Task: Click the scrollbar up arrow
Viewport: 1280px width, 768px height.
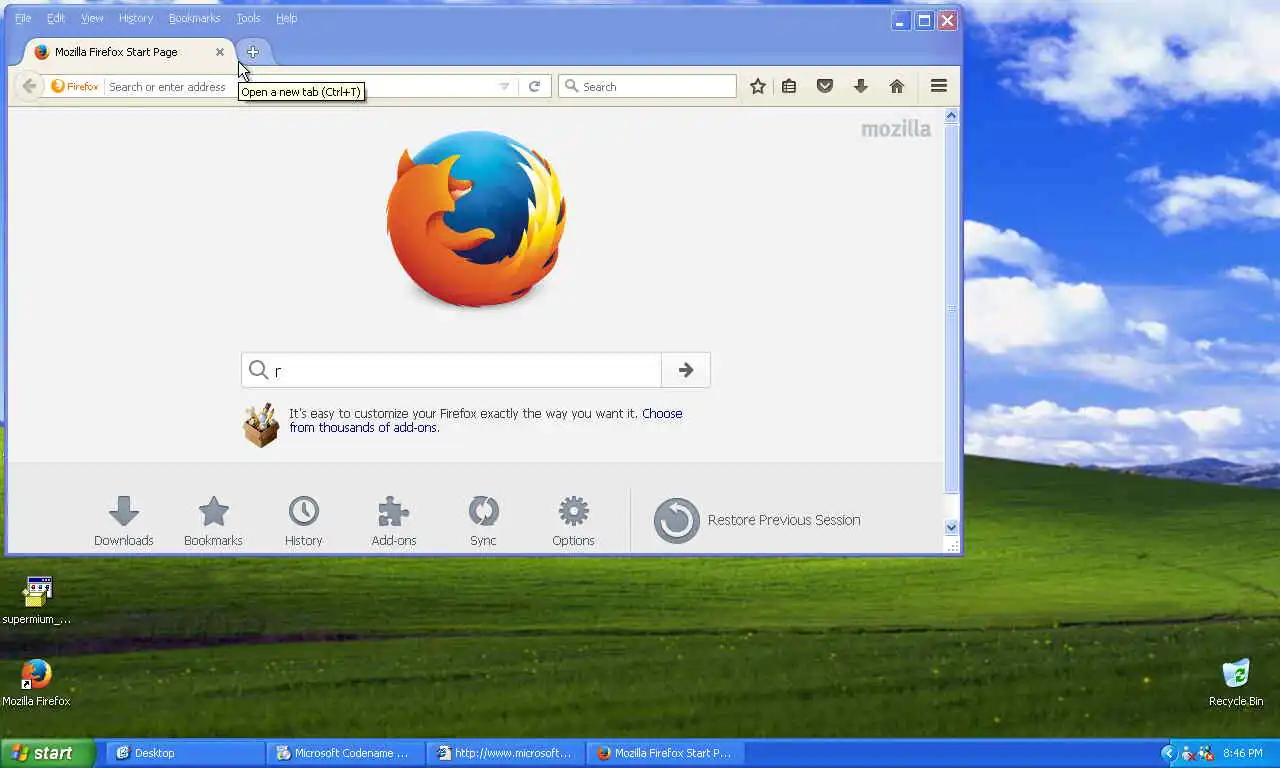Action: point(951,115)
